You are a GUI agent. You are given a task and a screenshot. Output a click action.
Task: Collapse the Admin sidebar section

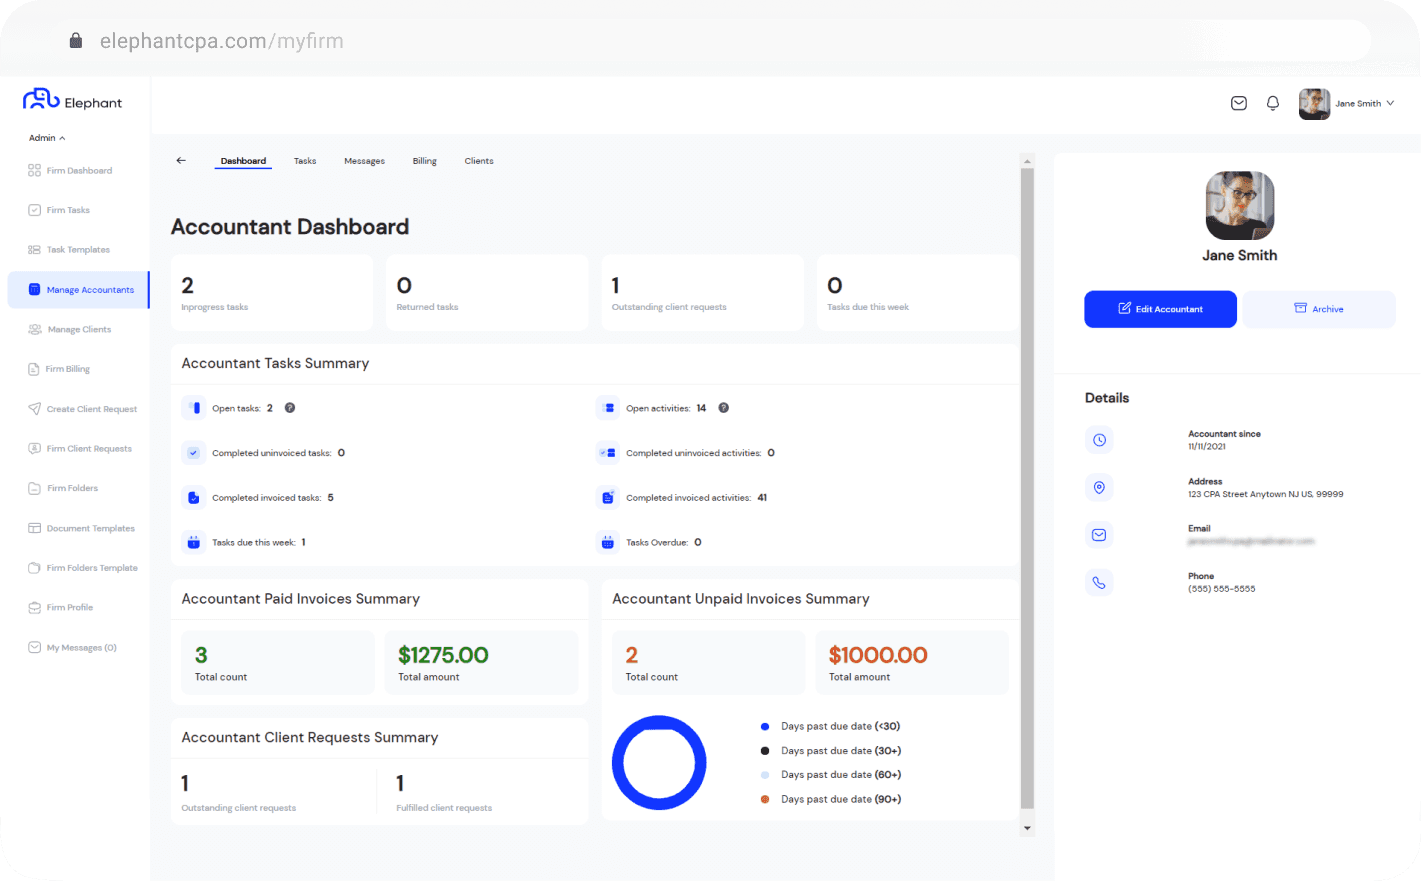coord(46,137)
